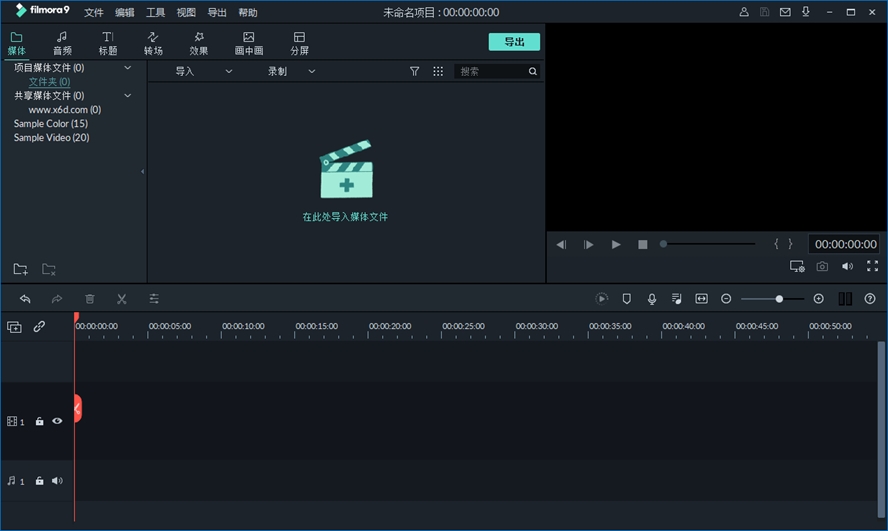Viewport: 888px width, 531px height.
Task: Toggle the lock on video track 1
Action: 39,422
